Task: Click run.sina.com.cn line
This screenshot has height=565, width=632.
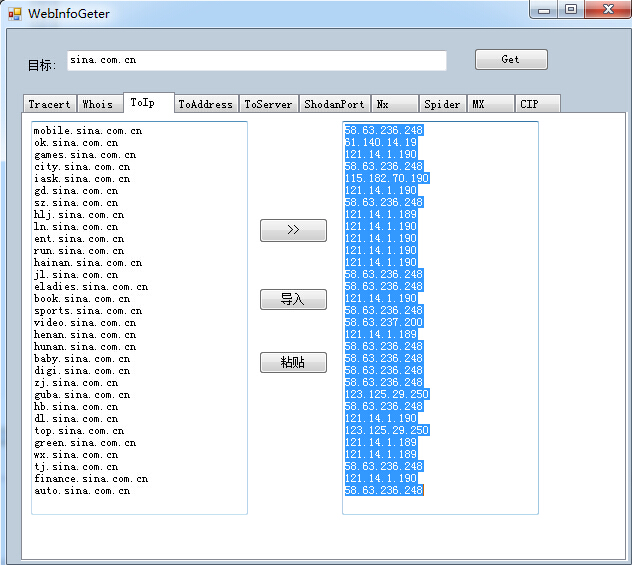Action: click(79, 251)
